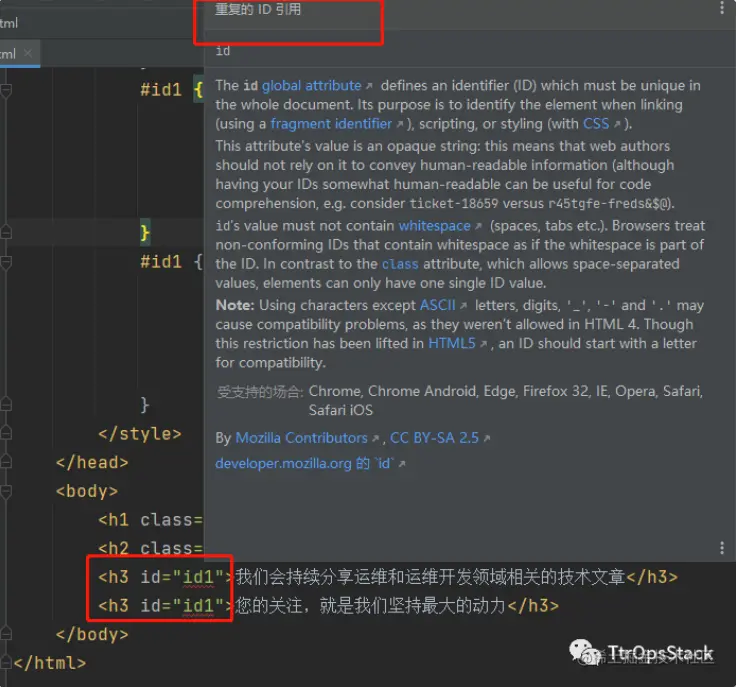
Task: Collapse the second #id1 CSS block
Action: (6, 263)
